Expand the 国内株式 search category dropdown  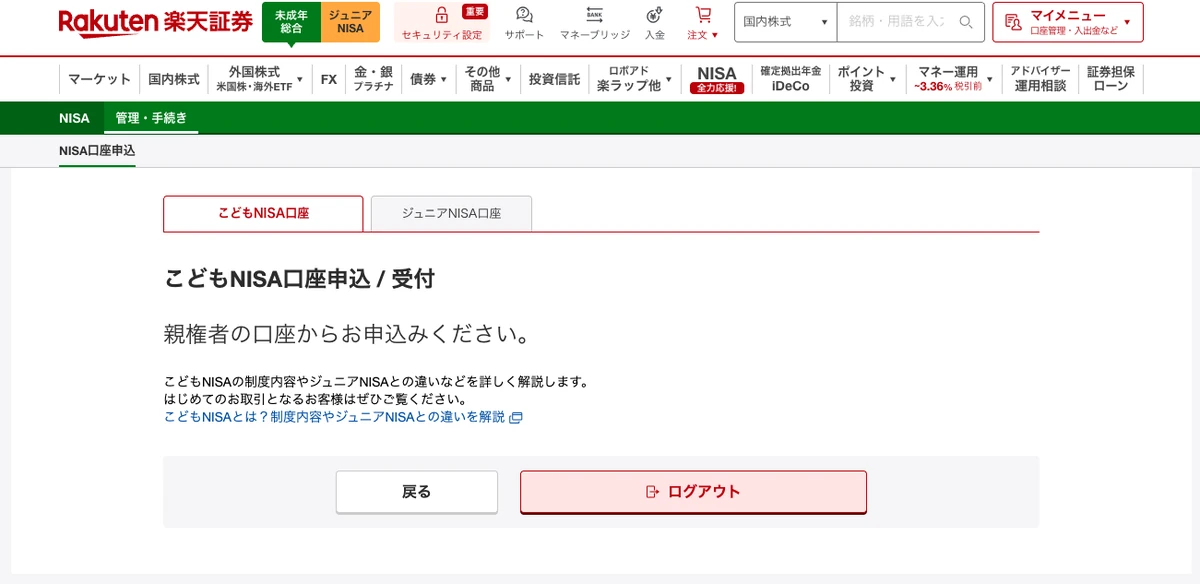point(786,22)
